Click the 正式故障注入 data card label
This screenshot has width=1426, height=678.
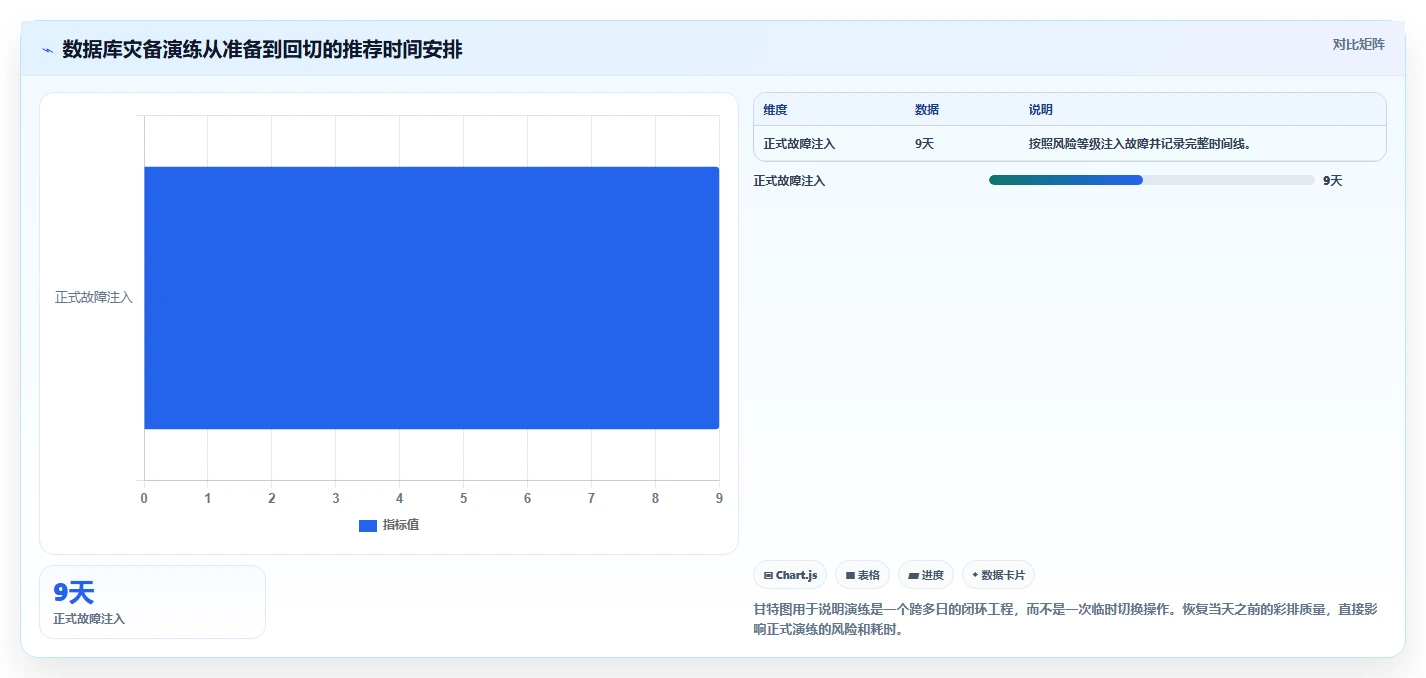[89, 619]
